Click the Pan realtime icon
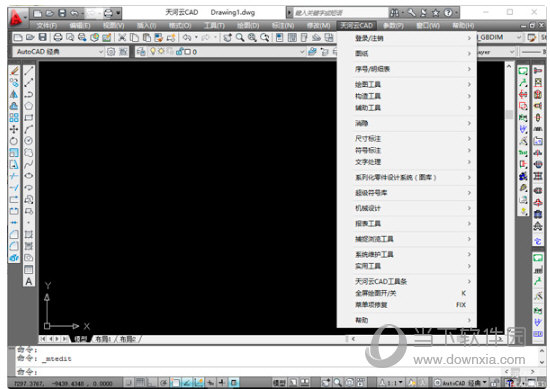 228,37
